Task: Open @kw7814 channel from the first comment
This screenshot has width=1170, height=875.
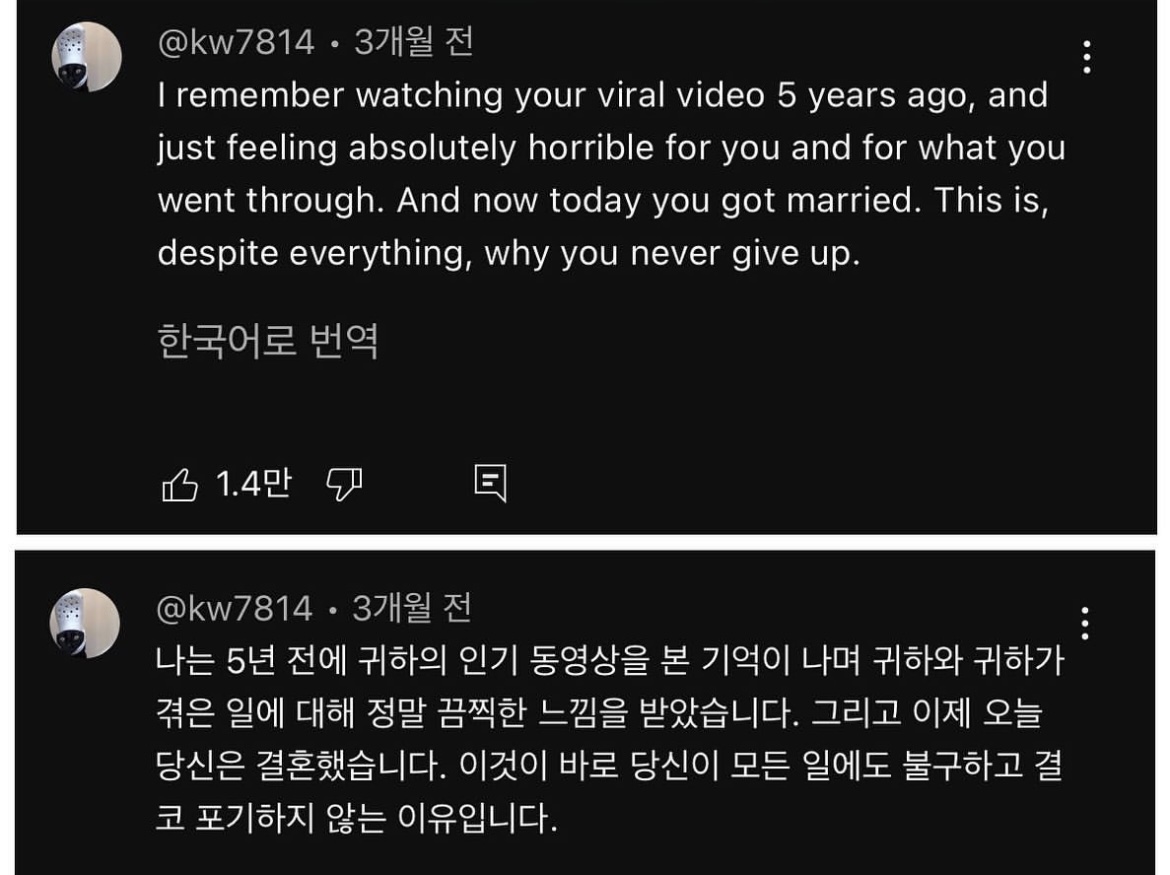Action: [236, 43]
